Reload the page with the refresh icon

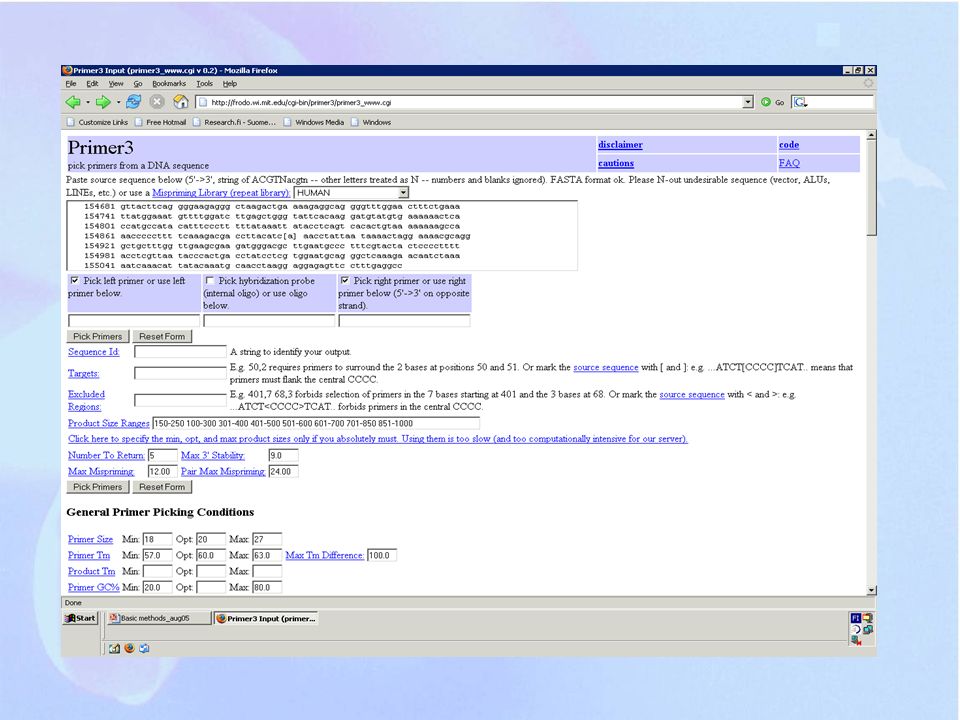pos(133,102)
